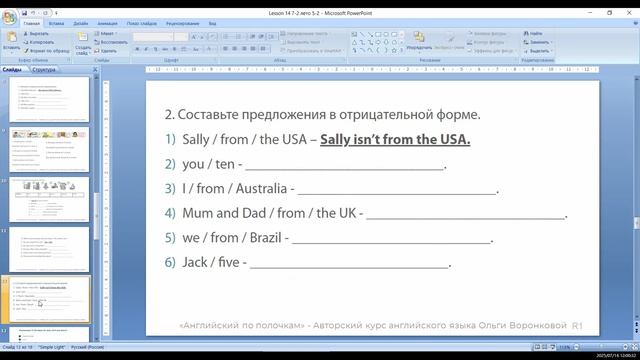Click the zoom out minus button
640x360 pixels.
pyautogui.click(x=576, y=347)
